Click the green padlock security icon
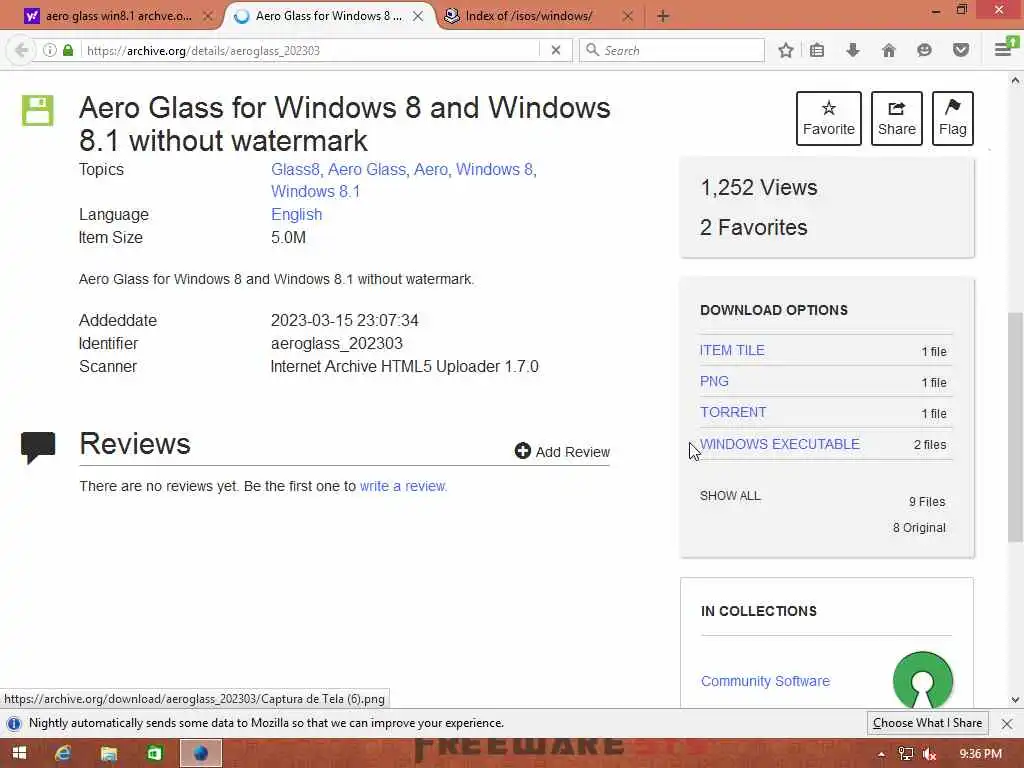Viewport: 1024px width, 768px height. 68,50
